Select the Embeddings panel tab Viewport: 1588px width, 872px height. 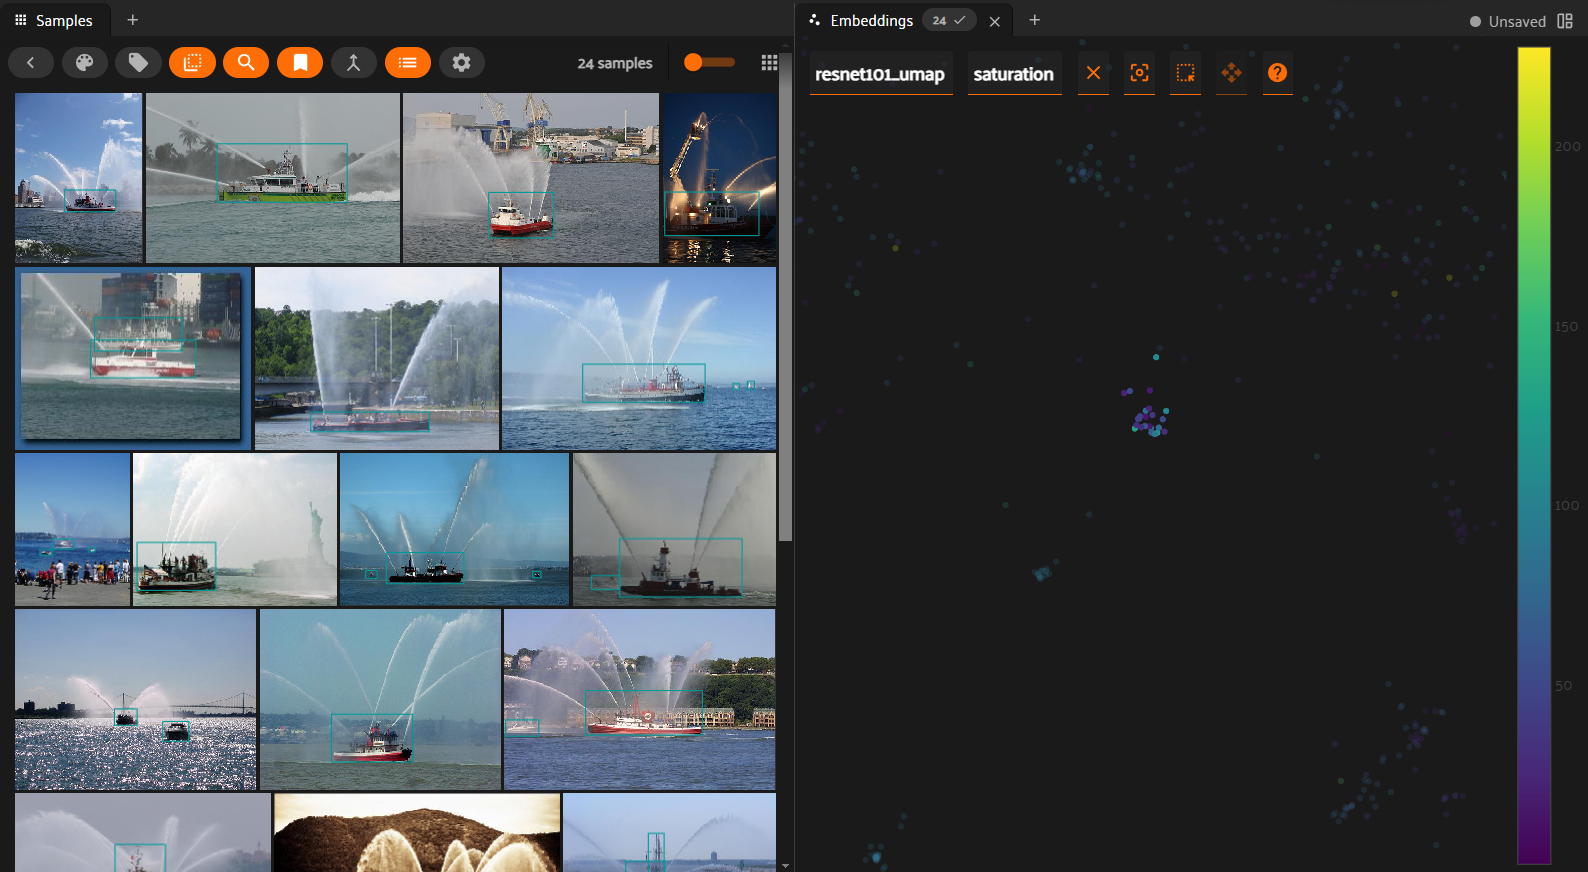pyautogui.click(x=871, y=20)
